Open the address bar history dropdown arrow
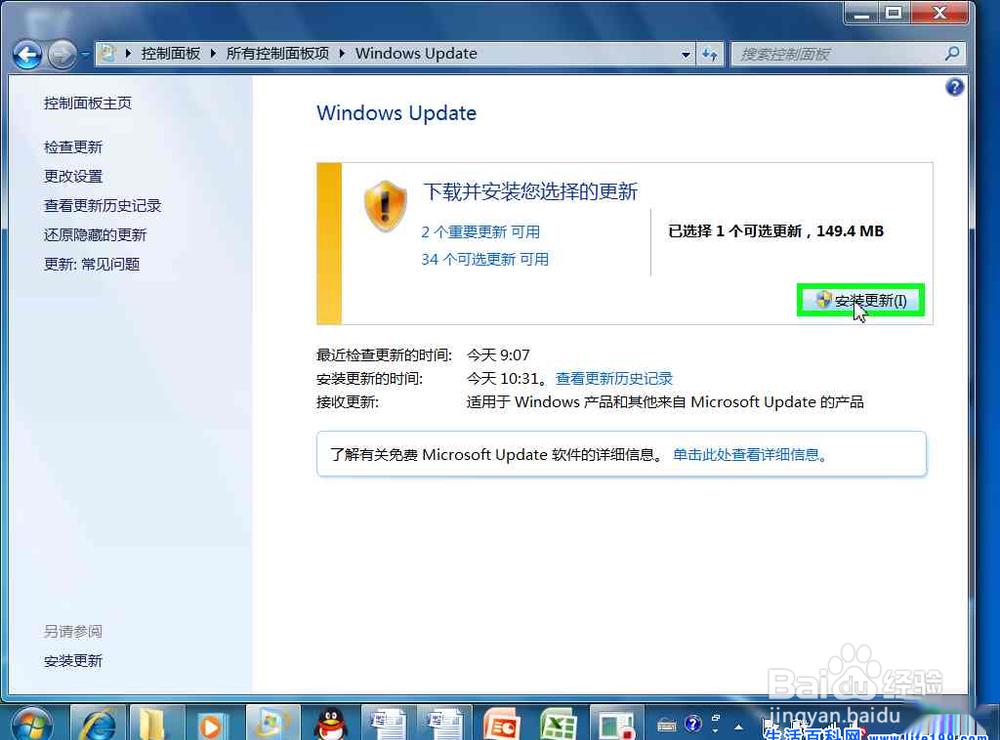 (686, 54)
